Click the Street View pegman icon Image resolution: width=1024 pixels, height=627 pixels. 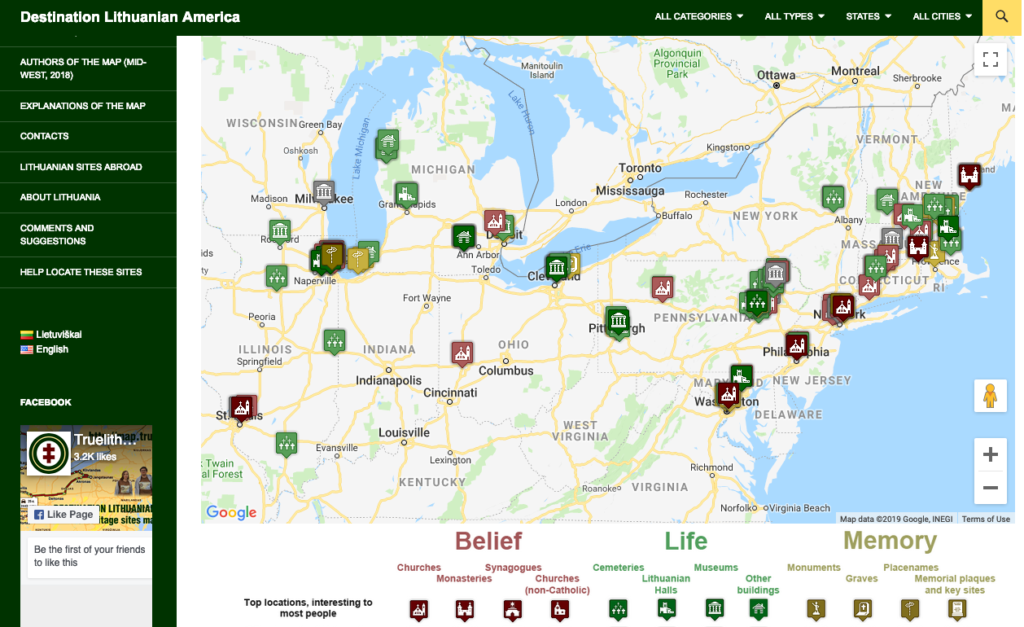990,396
